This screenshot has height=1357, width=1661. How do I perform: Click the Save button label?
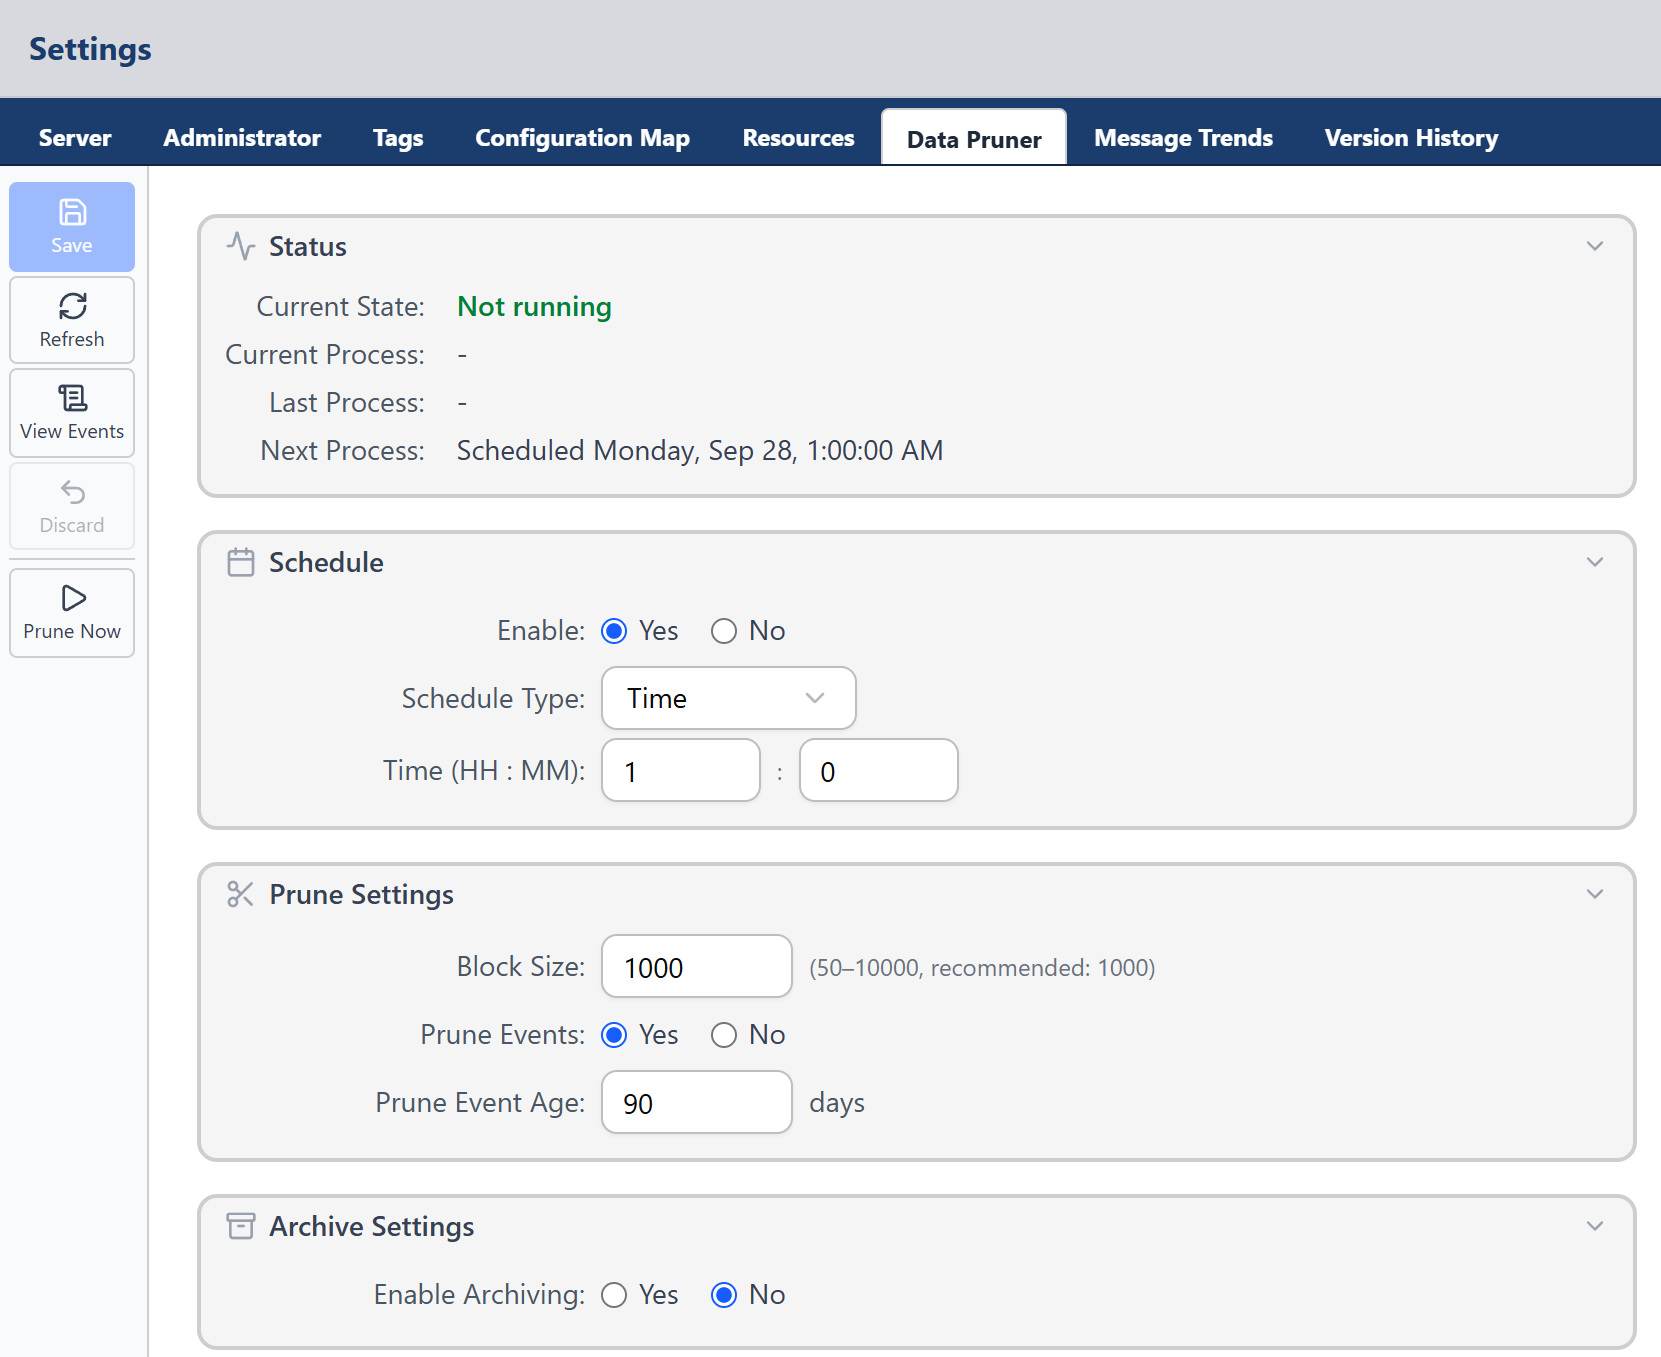point(72,245)
